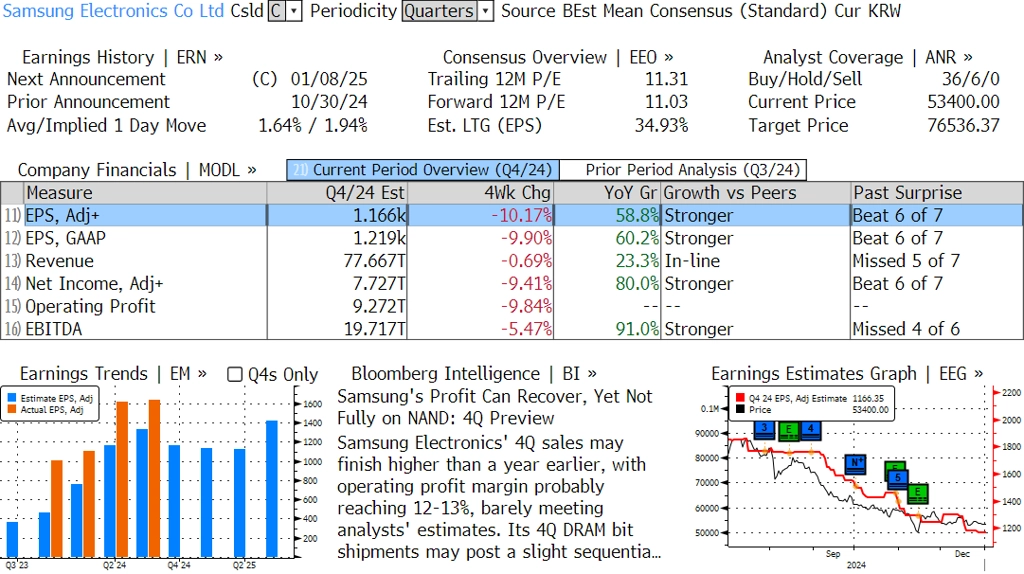Select the Revenue measure row

click(511, 261)
